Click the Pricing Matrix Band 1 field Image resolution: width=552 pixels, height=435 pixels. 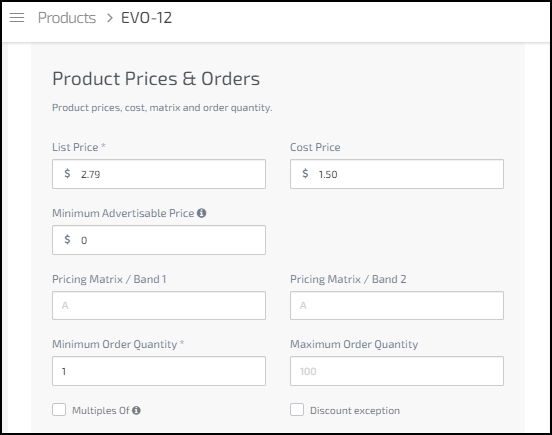click(159, 305)
